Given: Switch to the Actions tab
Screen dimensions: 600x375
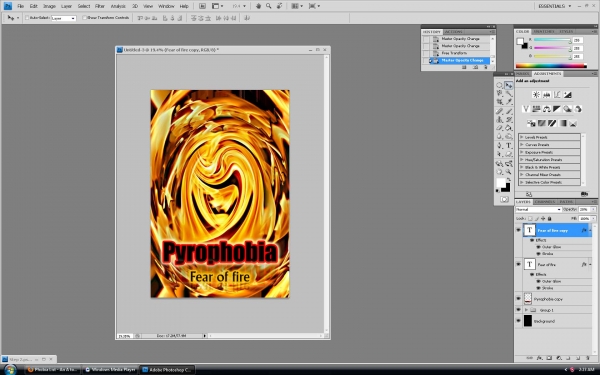Looking at the screenshot, I should tap(454, 32).
